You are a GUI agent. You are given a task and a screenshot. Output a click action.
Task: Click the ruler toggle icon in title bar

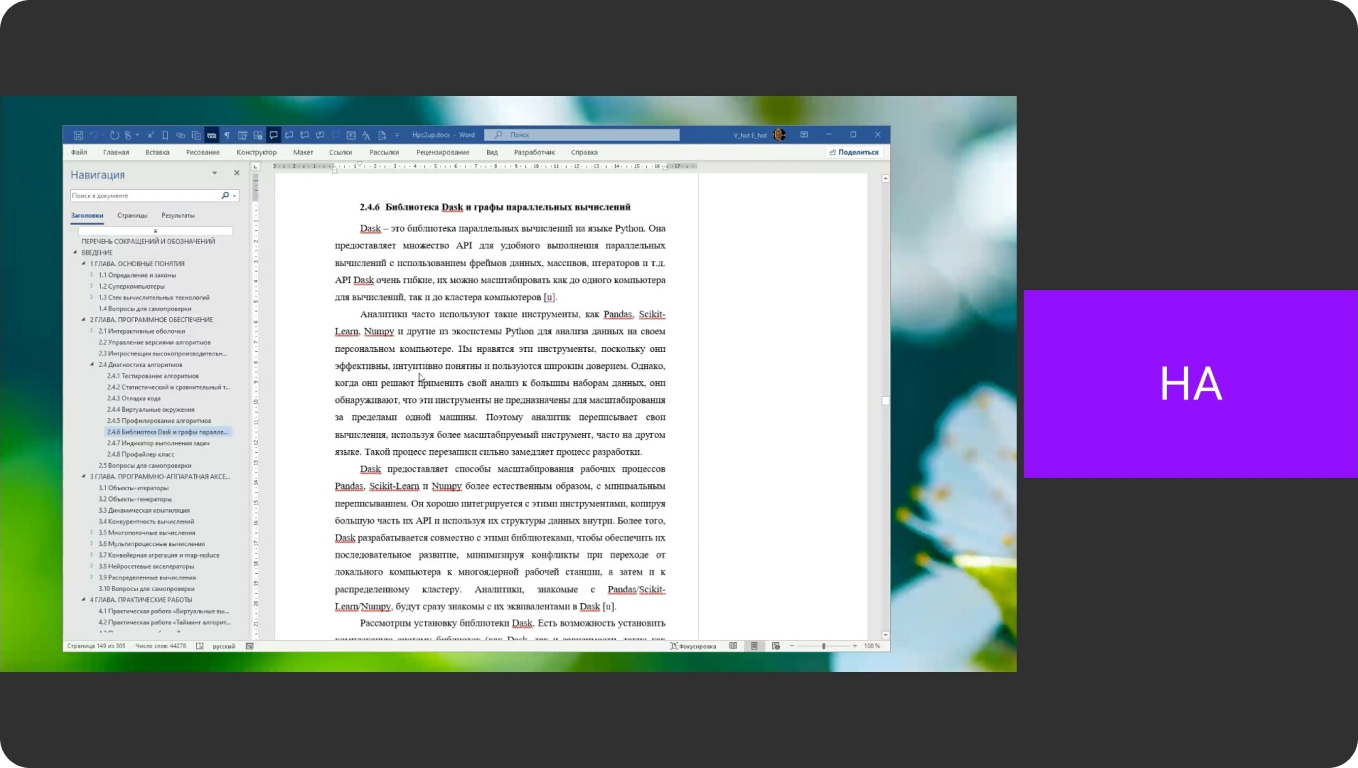pyautogui.click(x=212, y=135)
